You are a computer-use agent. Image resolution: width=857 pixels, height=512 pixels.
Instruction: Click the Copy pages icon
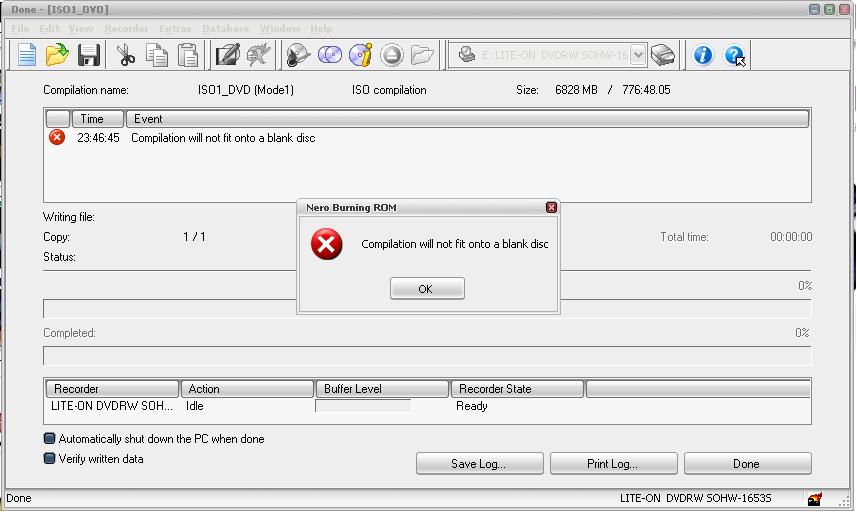point(157,55)
